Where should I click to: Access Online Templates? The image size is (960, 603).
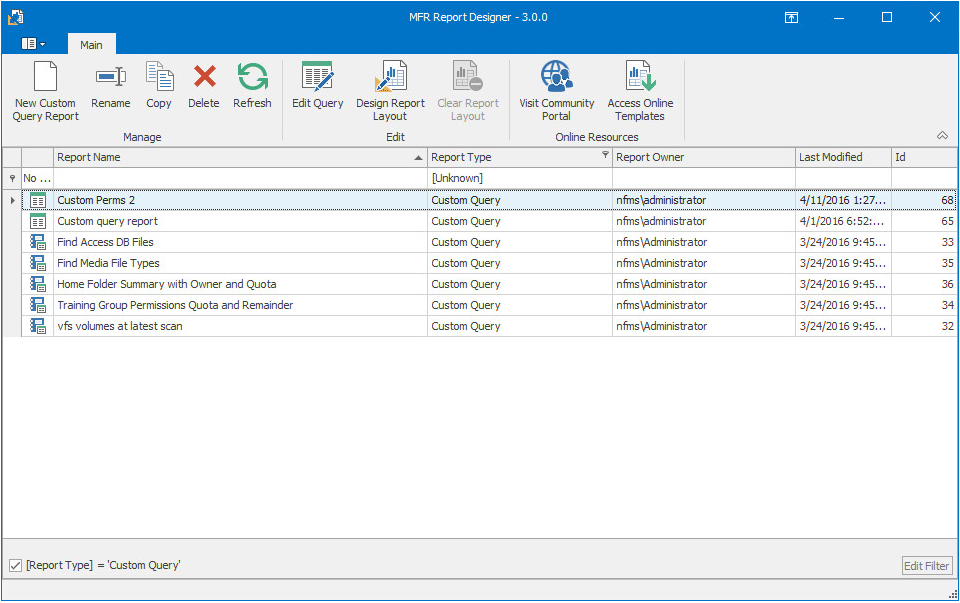click(640, 88)
